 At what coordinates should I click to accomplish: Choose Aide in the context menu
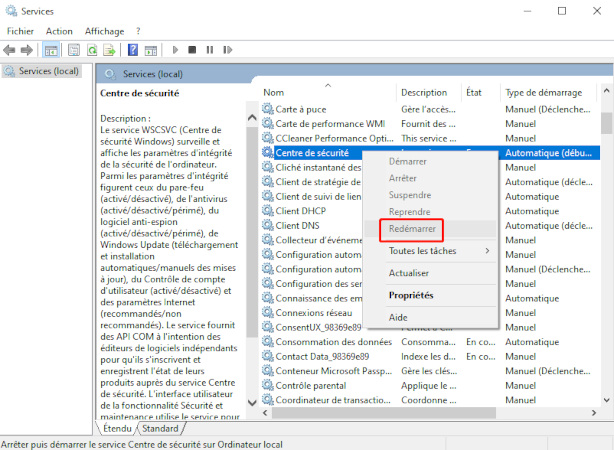click(398, 318)
